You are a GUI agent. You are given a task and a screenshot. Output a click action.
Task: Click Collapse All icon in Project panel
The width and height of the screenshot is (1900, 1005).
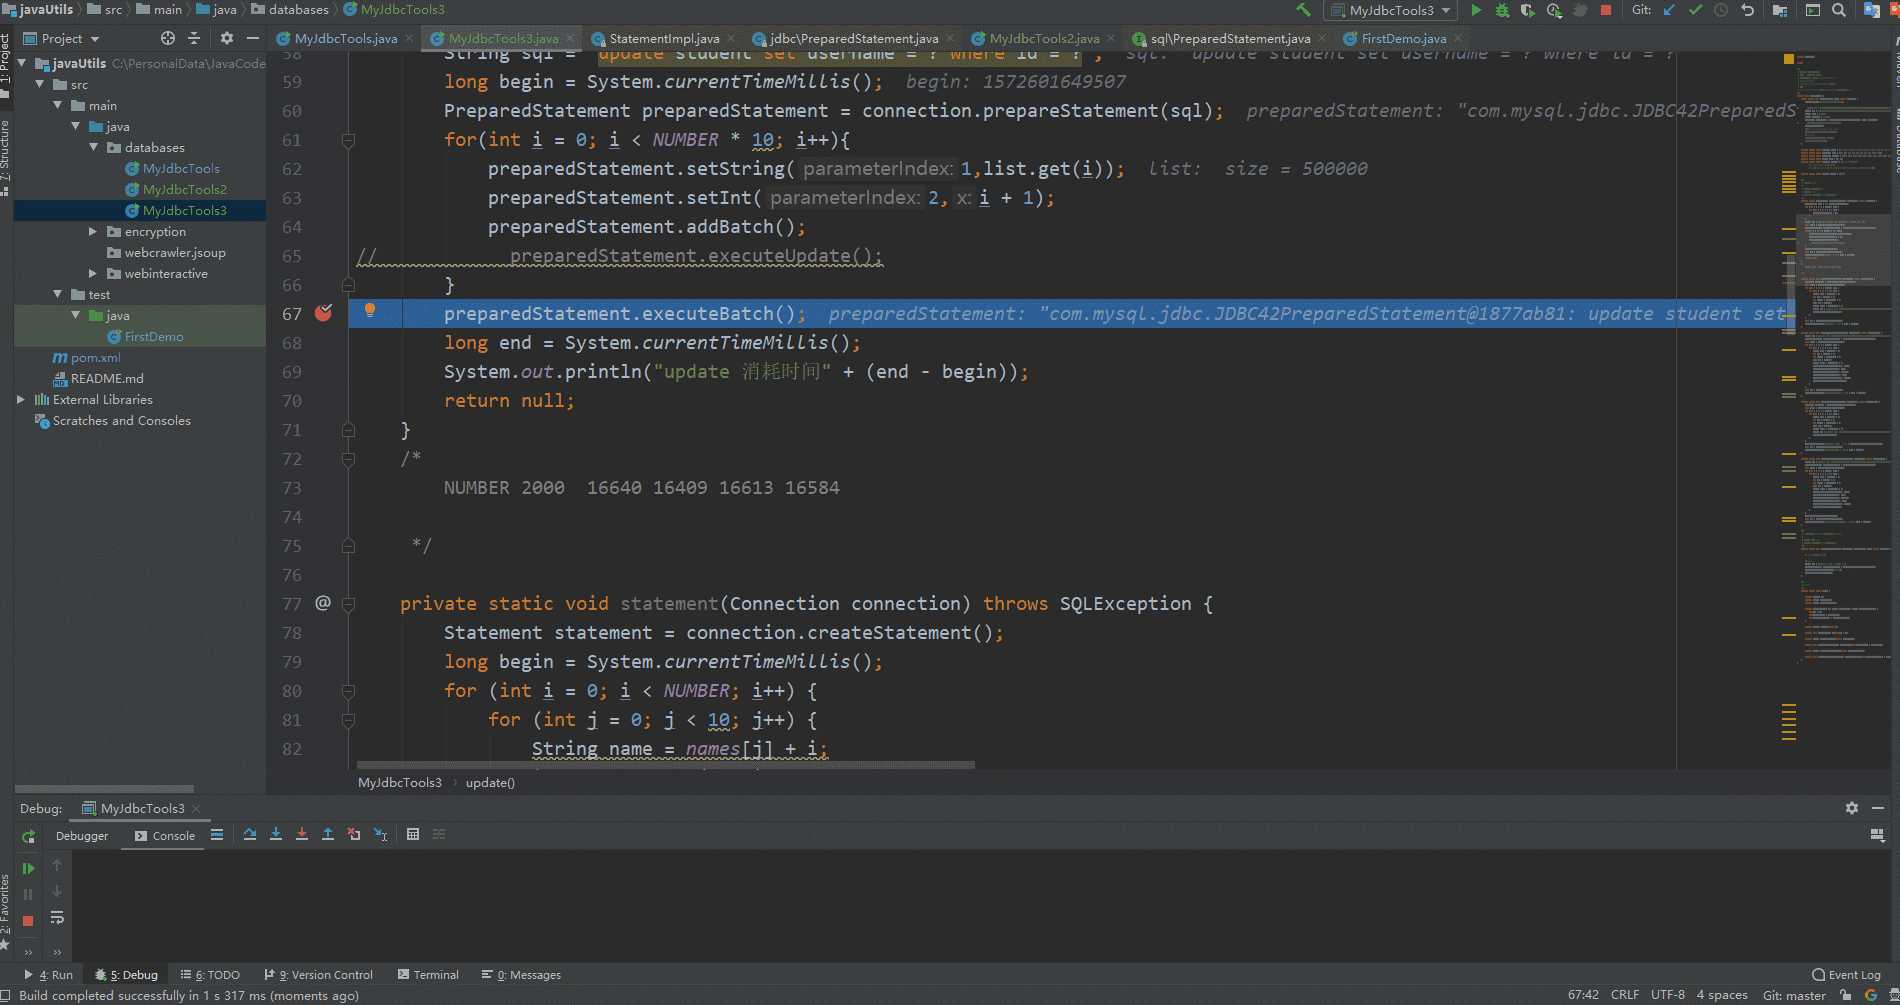pos(194,38)
